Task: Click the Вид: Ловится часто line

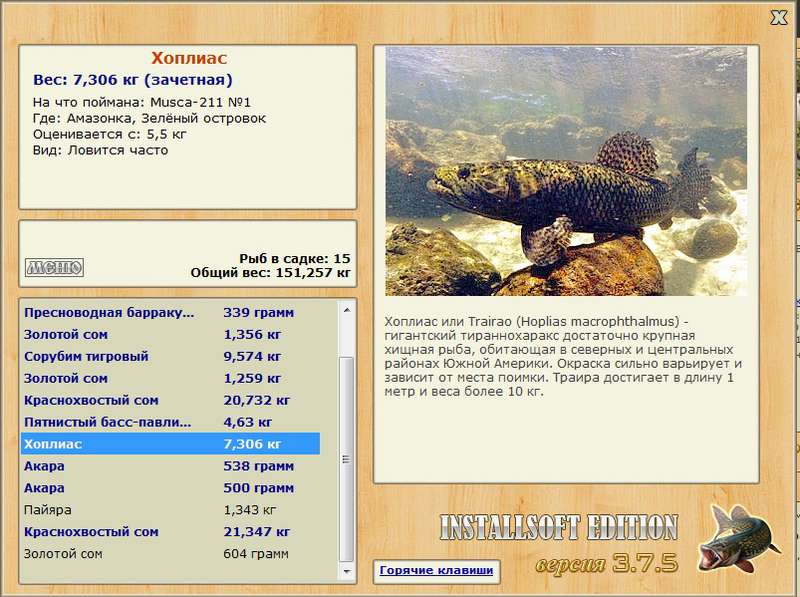Action: tap(101, 151)
